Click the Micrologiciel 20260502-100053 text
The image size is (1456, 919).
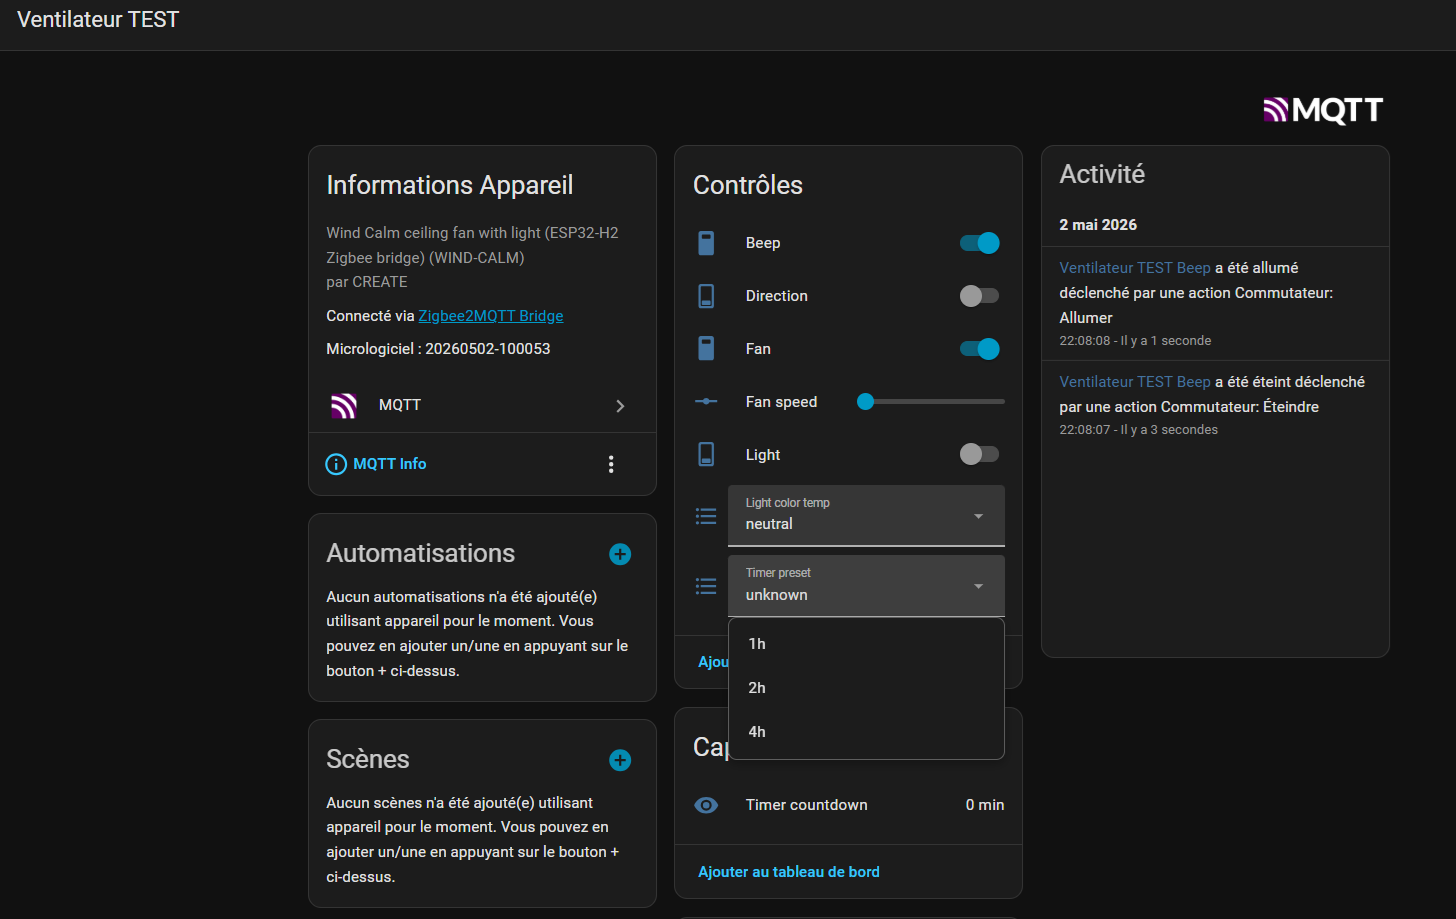click(438, 349)
